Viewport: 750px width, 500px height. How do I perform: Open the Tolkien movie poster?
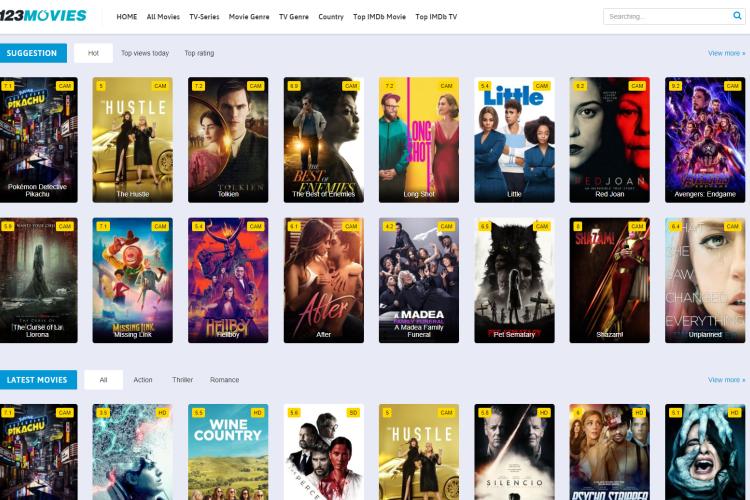[x=228, y=140]
